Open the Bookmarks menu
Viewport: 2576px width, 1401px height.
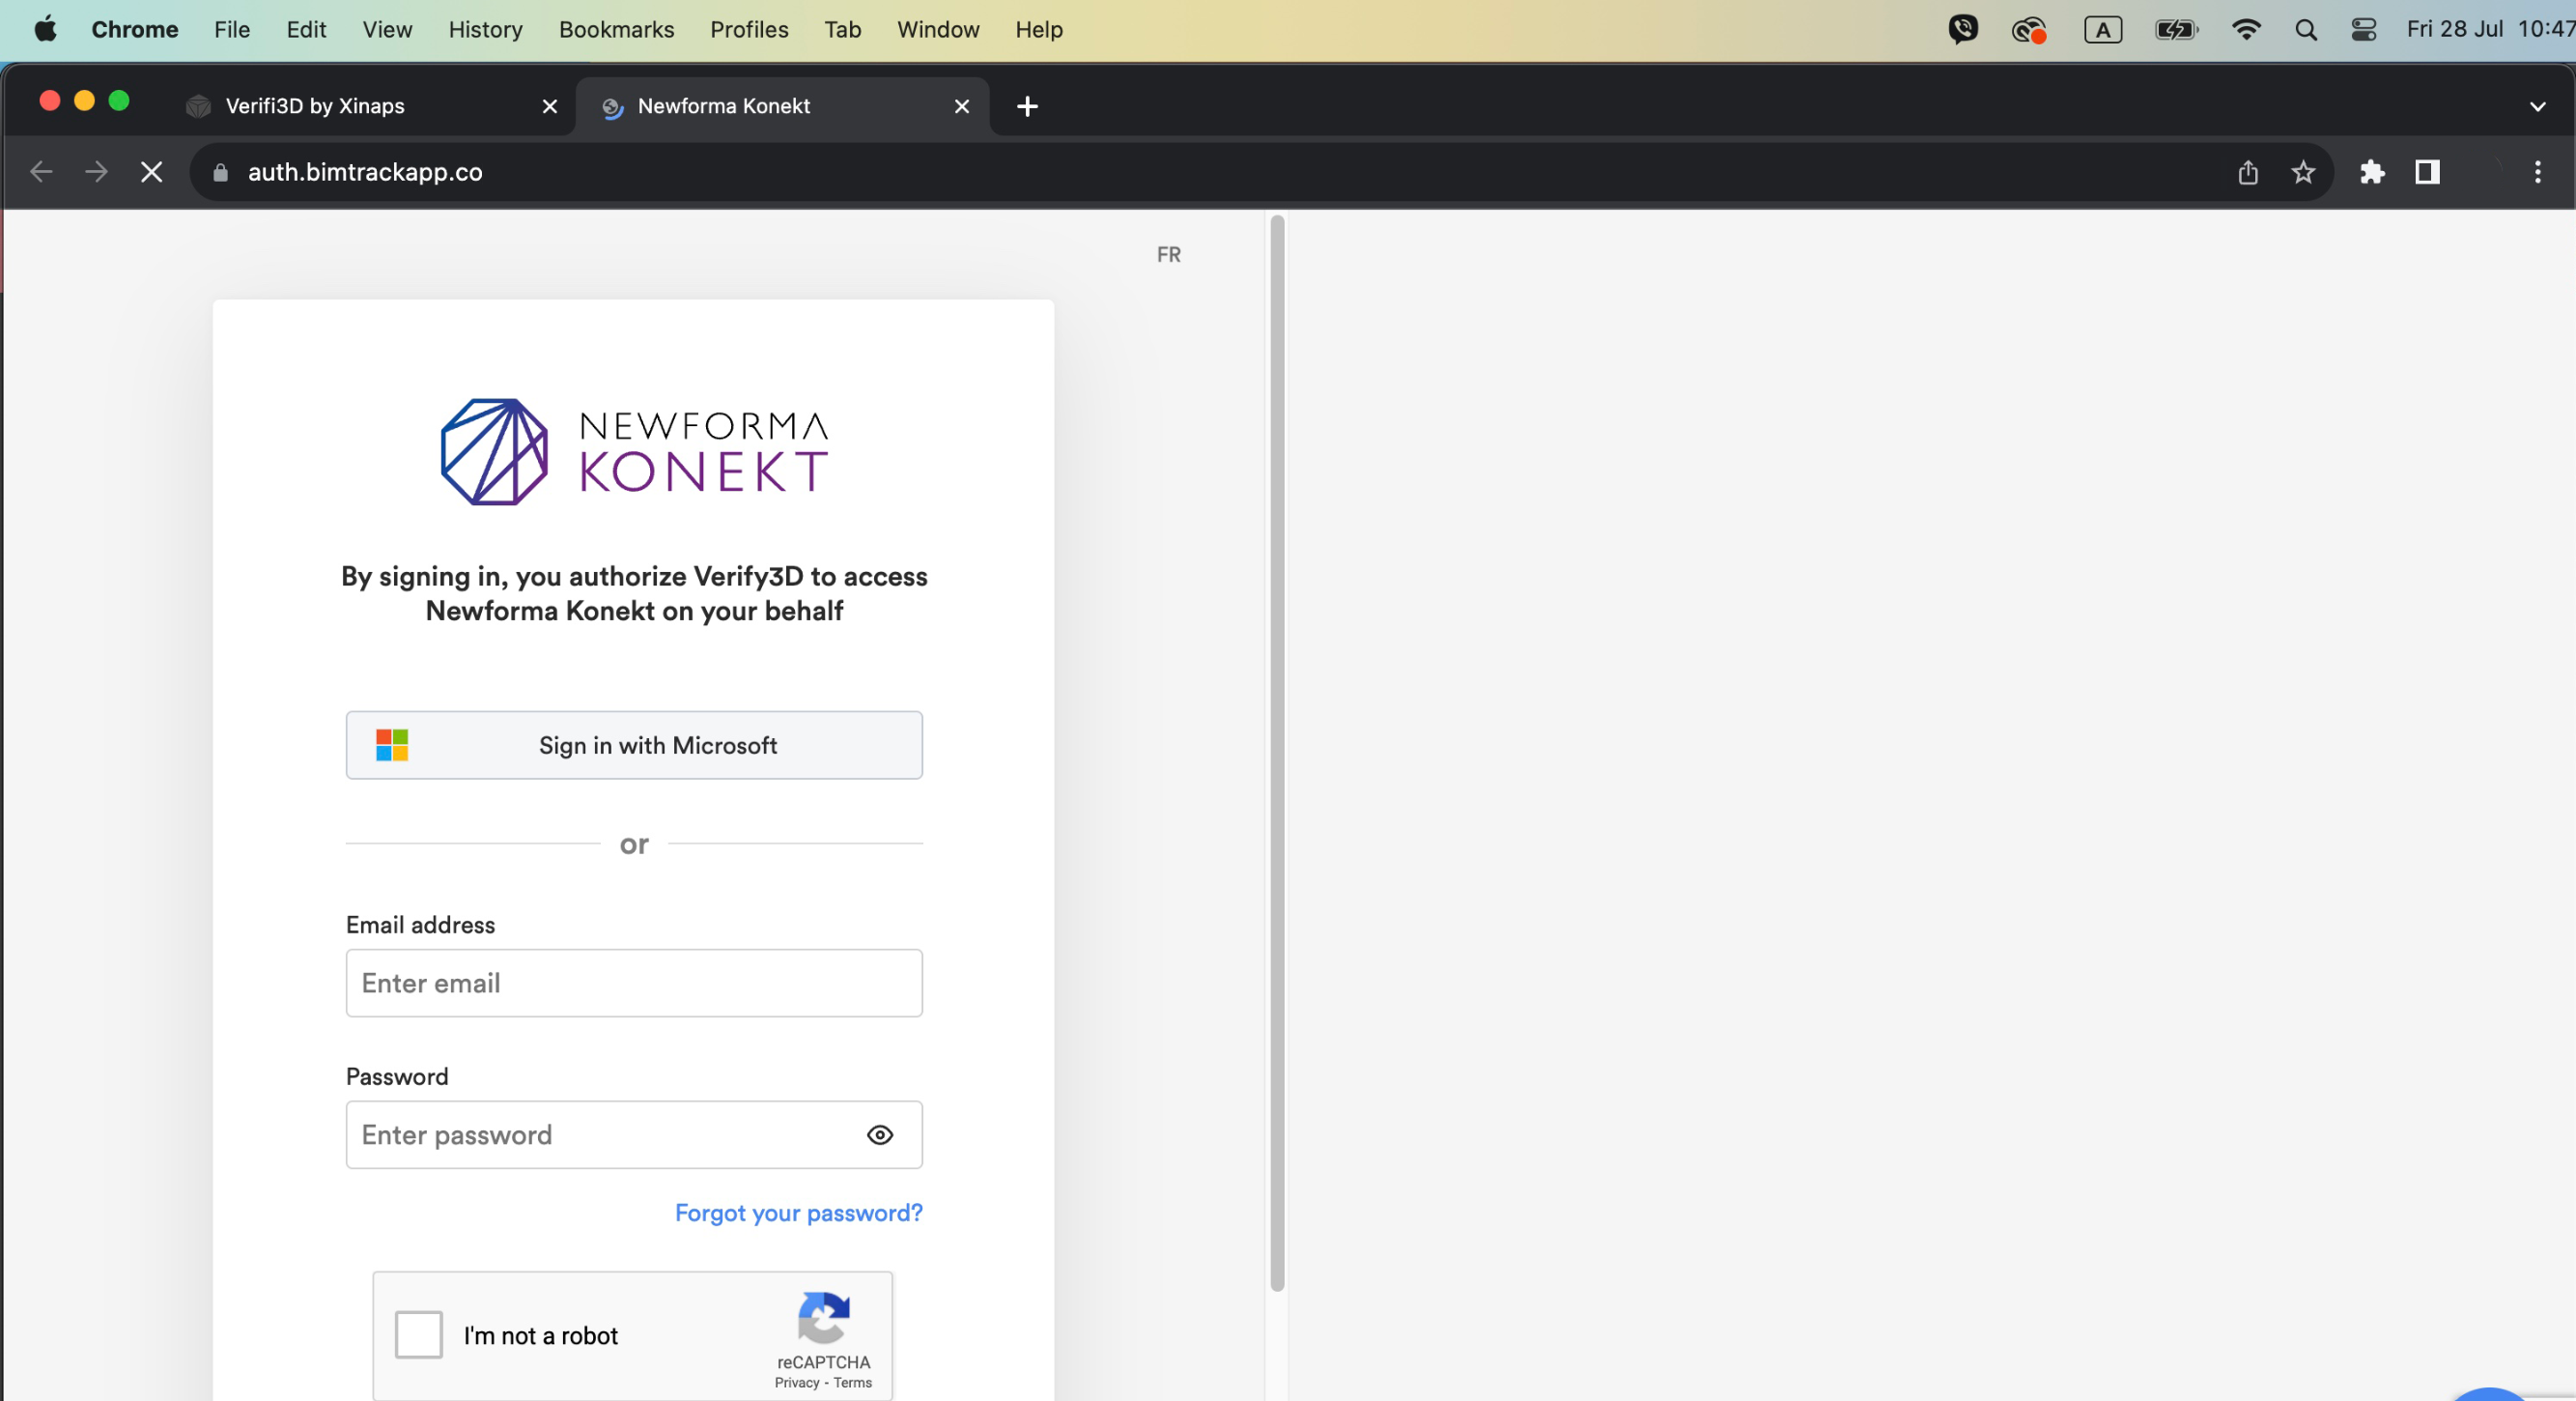point(616,29)
